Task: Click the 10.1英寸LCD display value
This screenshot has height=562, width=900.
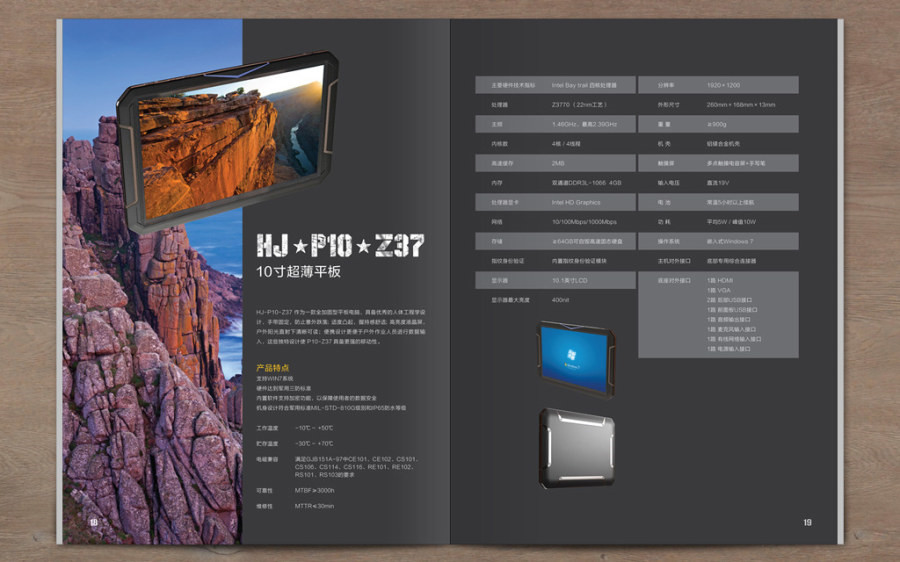Action: pos(572,280)
